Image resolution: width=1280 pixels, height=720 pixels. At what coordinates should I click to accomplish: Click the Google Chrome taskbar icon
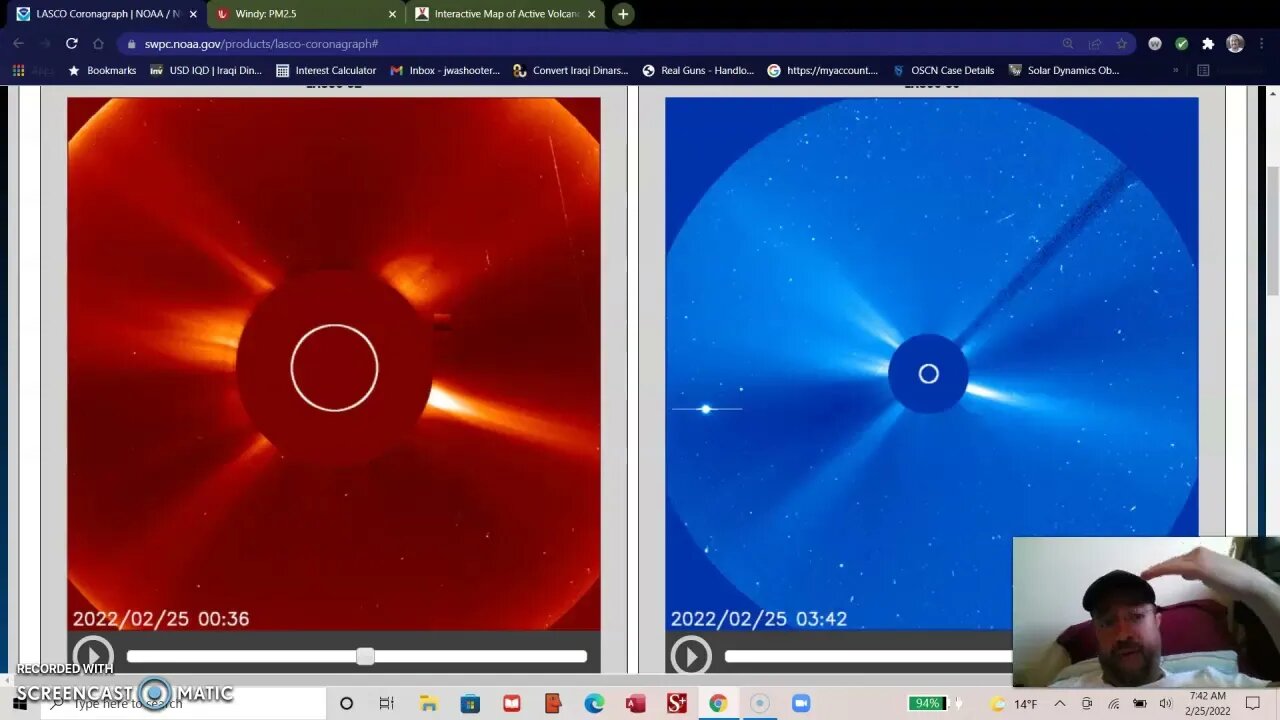(718, 704)
